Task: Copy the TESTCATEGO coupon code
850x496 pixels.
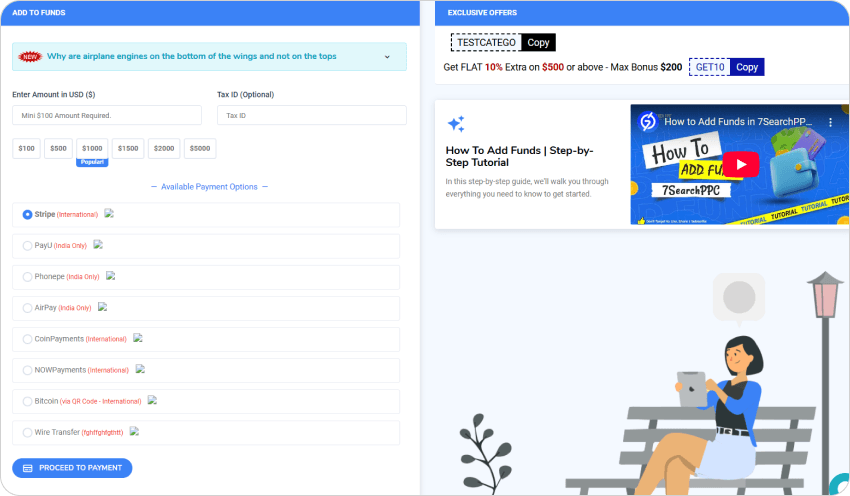Action: pos(538,43)
